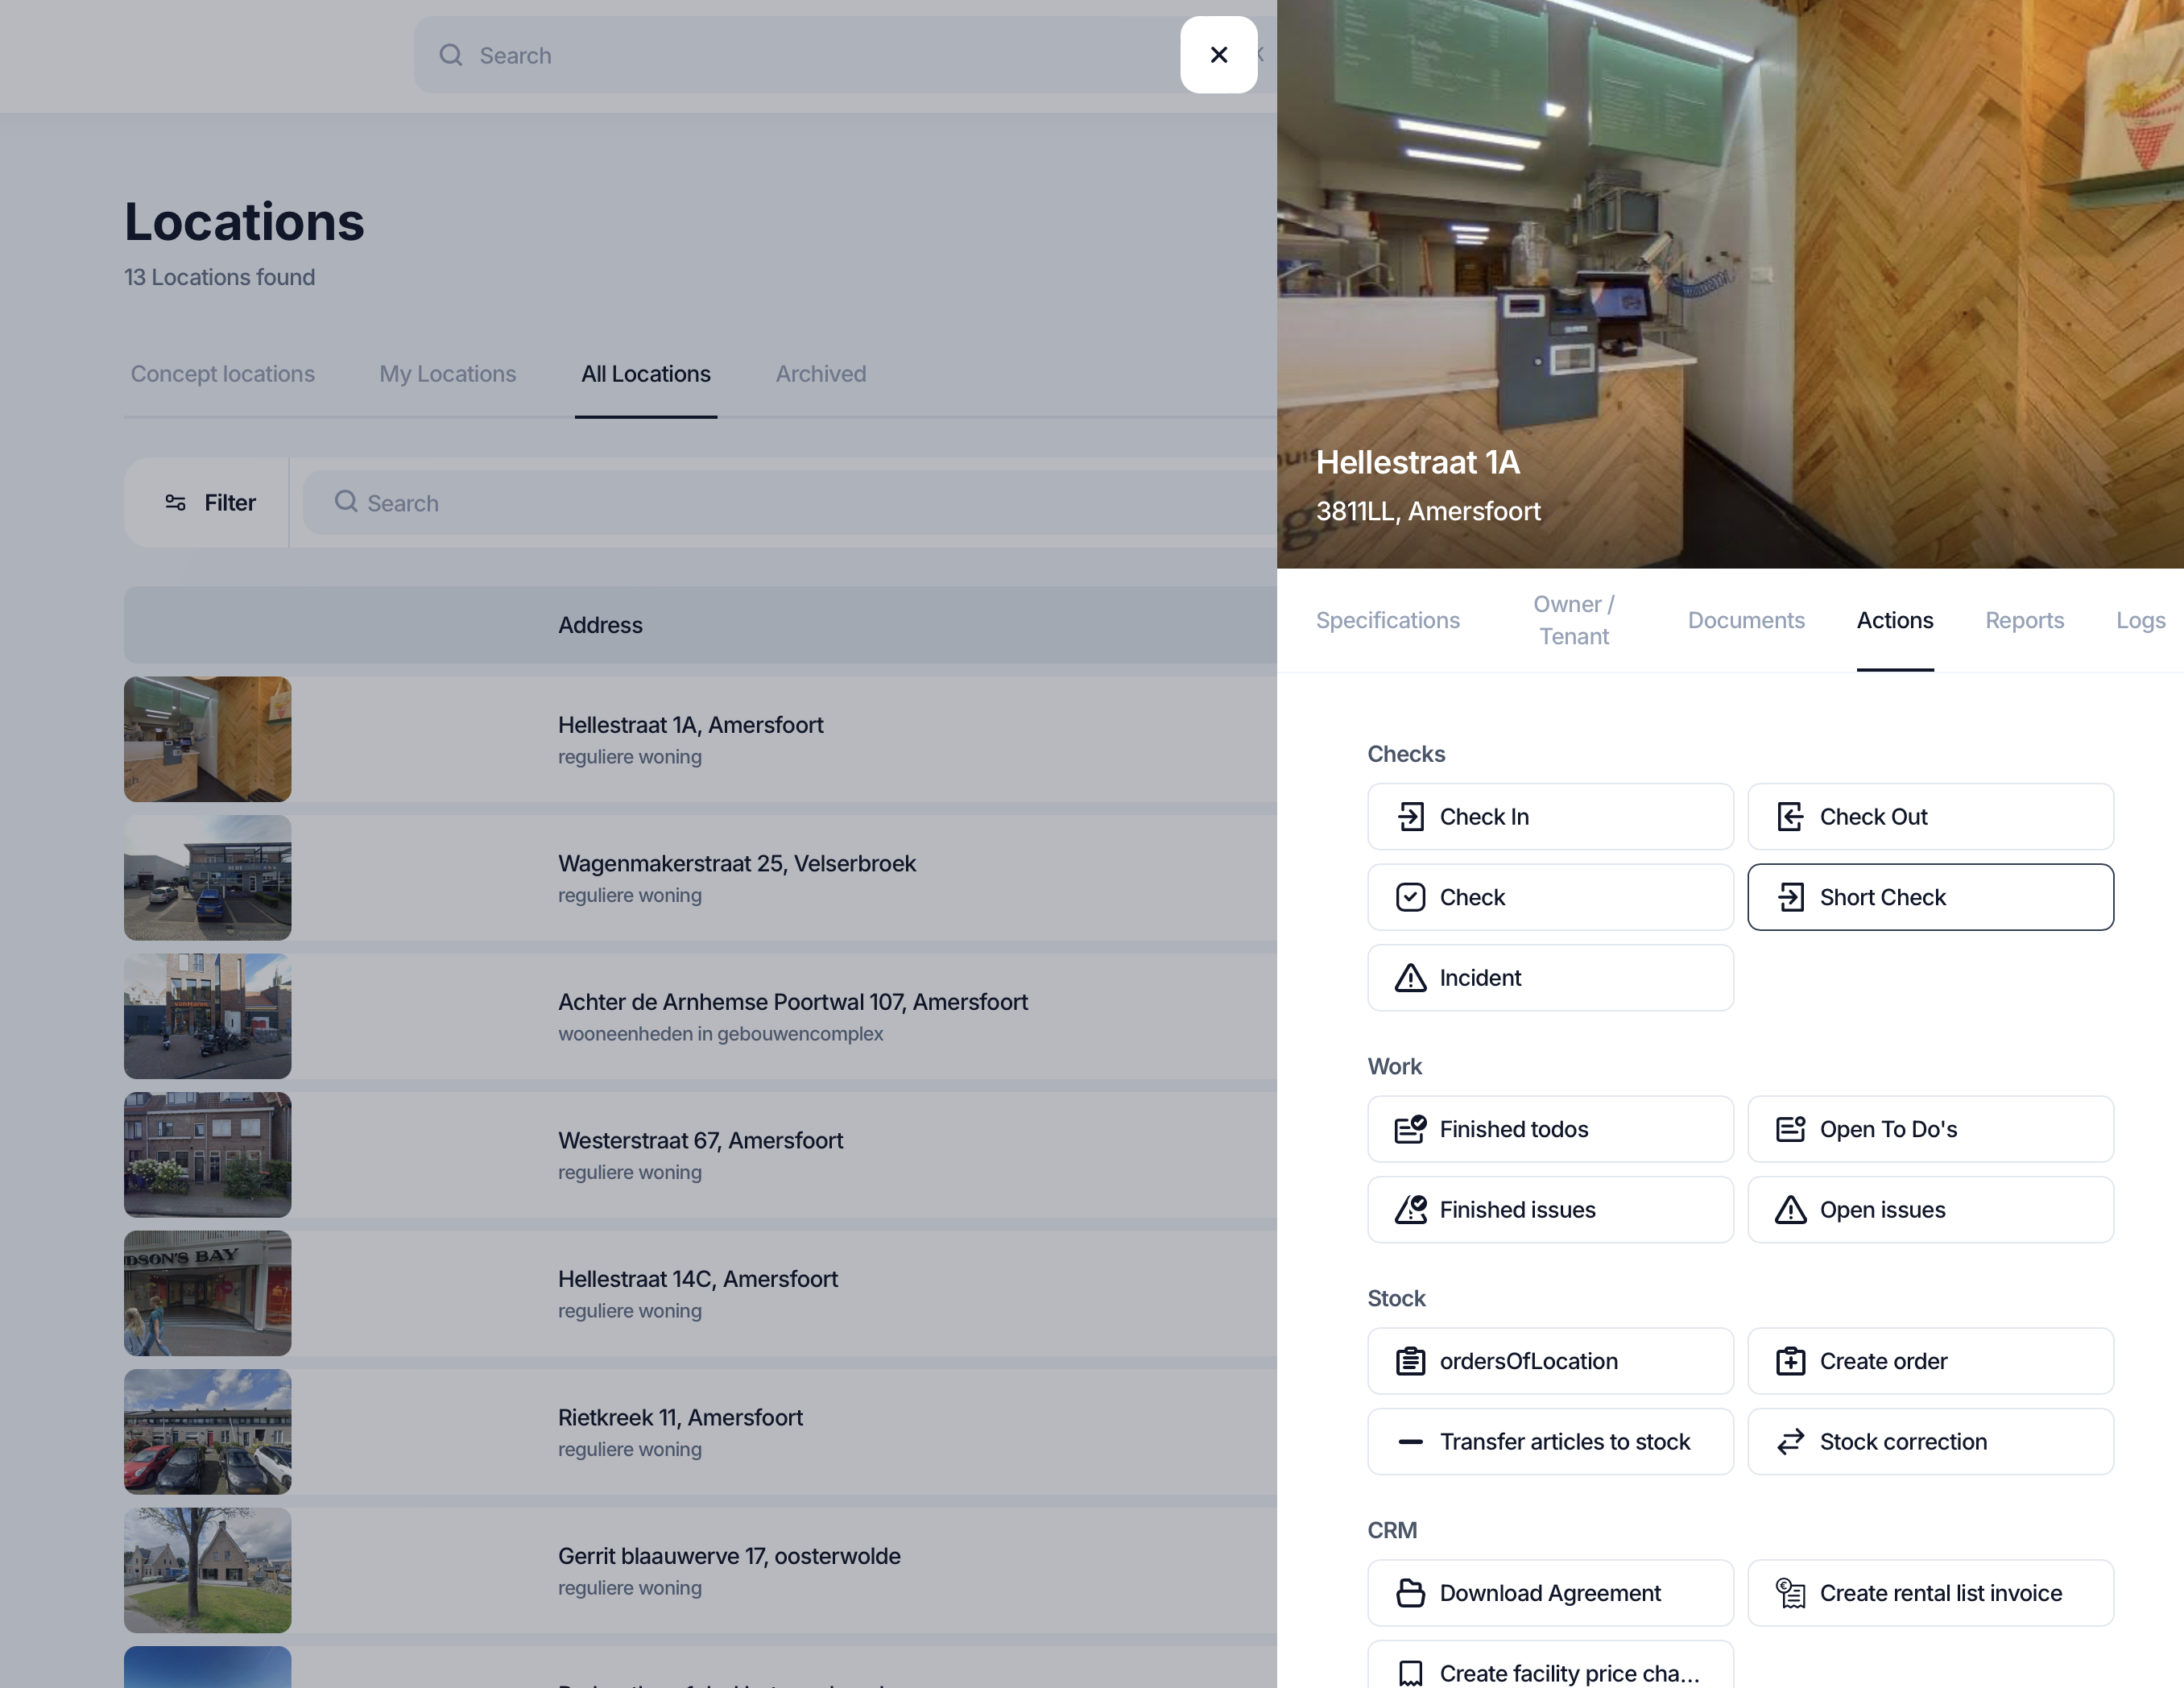
Task: Select the My Locations tab
Action: [447, 374]
